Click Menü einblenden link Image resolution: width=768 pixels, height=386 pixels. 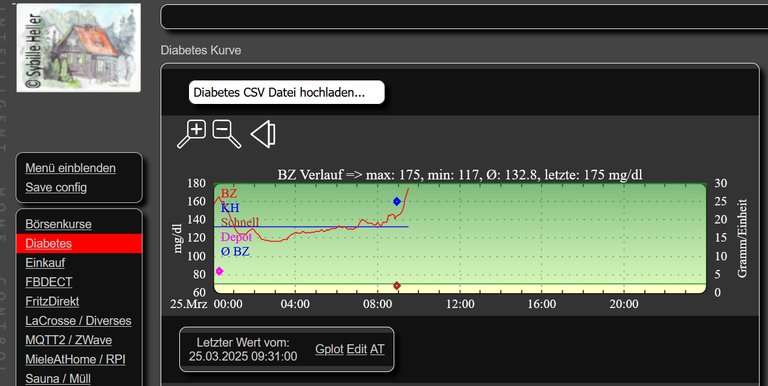click(71, 168)
